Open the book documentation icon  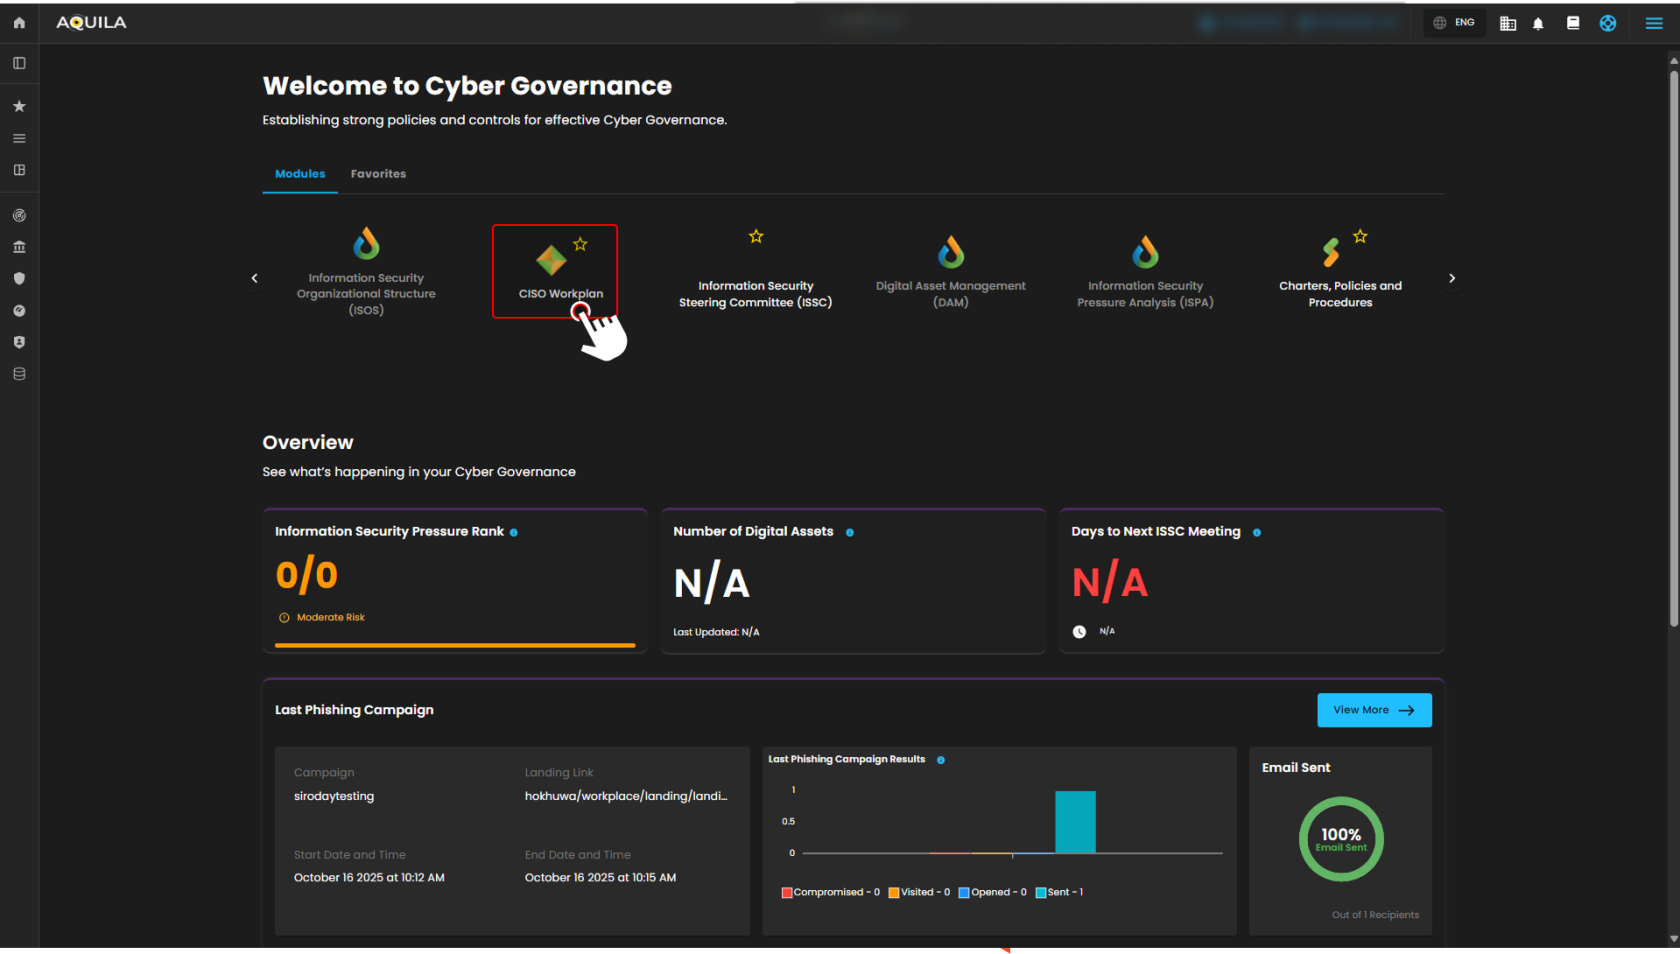pyautogui.click(x=1573, y=23)
